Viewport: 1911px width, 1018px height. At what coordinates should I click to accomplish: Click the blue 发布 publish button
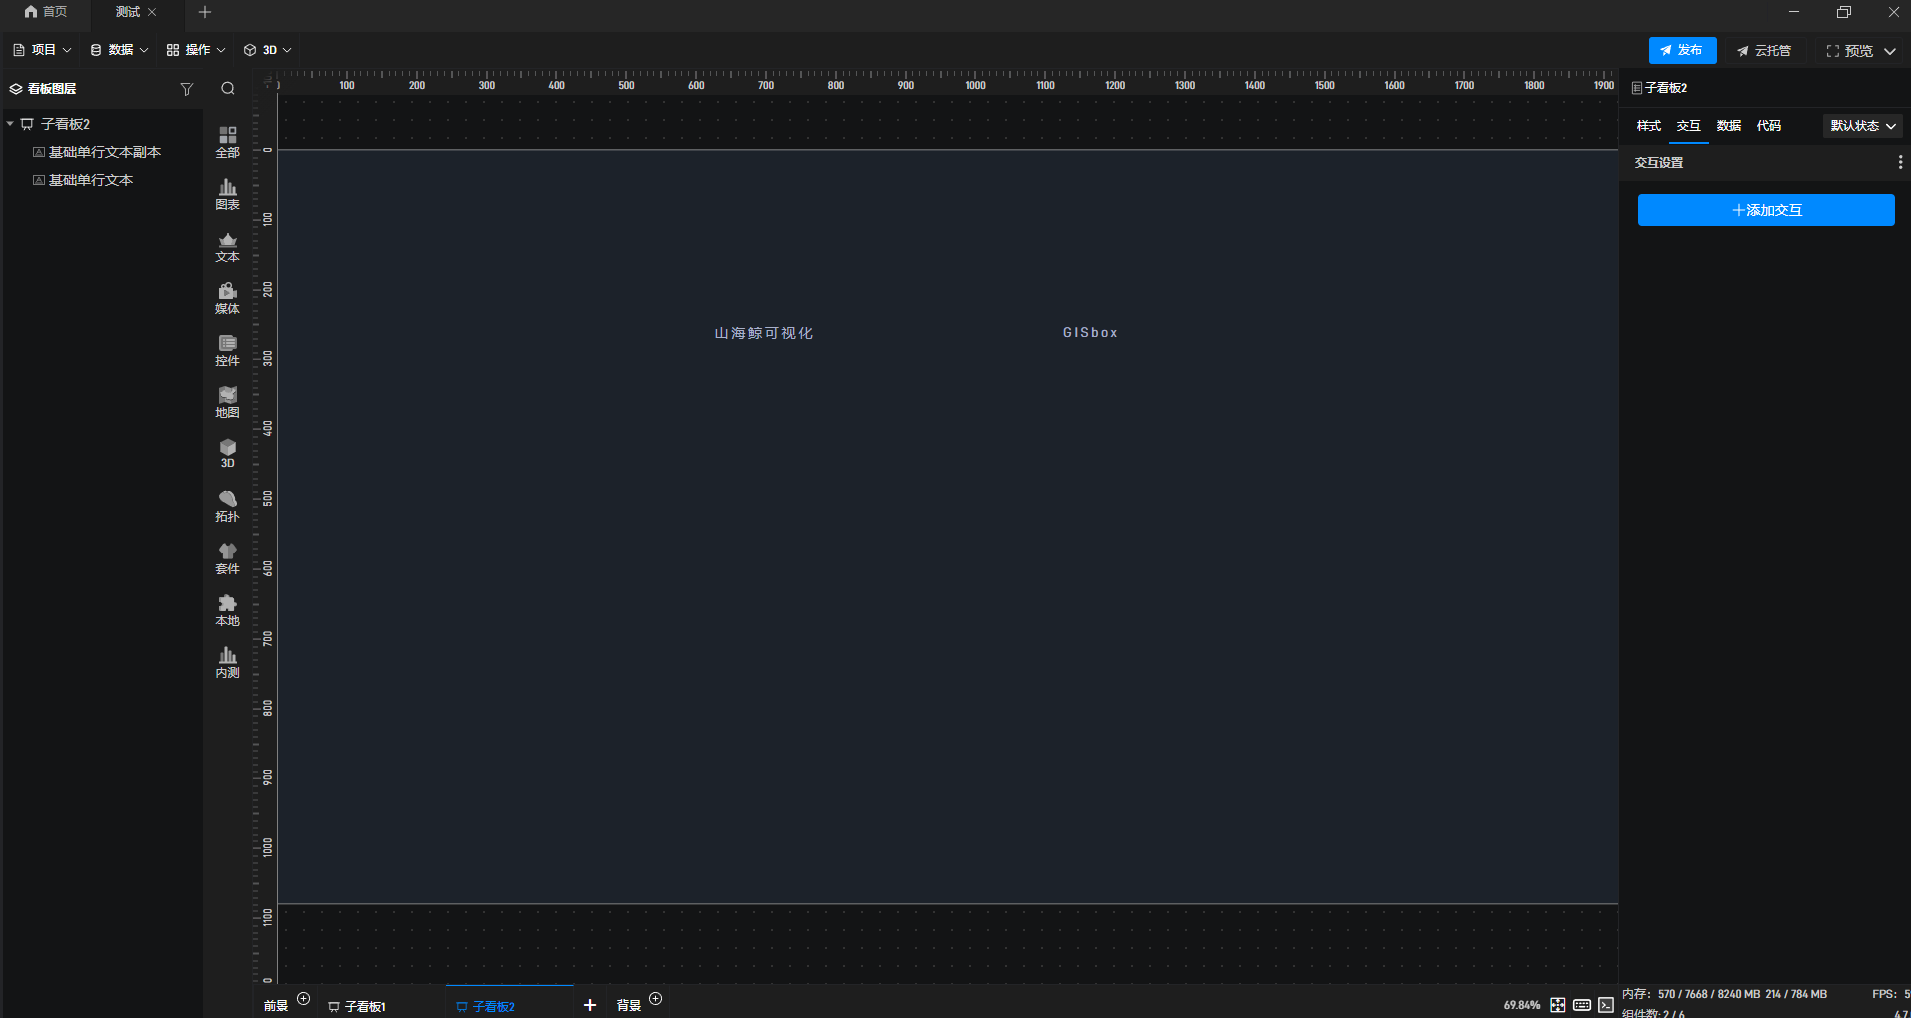coord(1682,50)
